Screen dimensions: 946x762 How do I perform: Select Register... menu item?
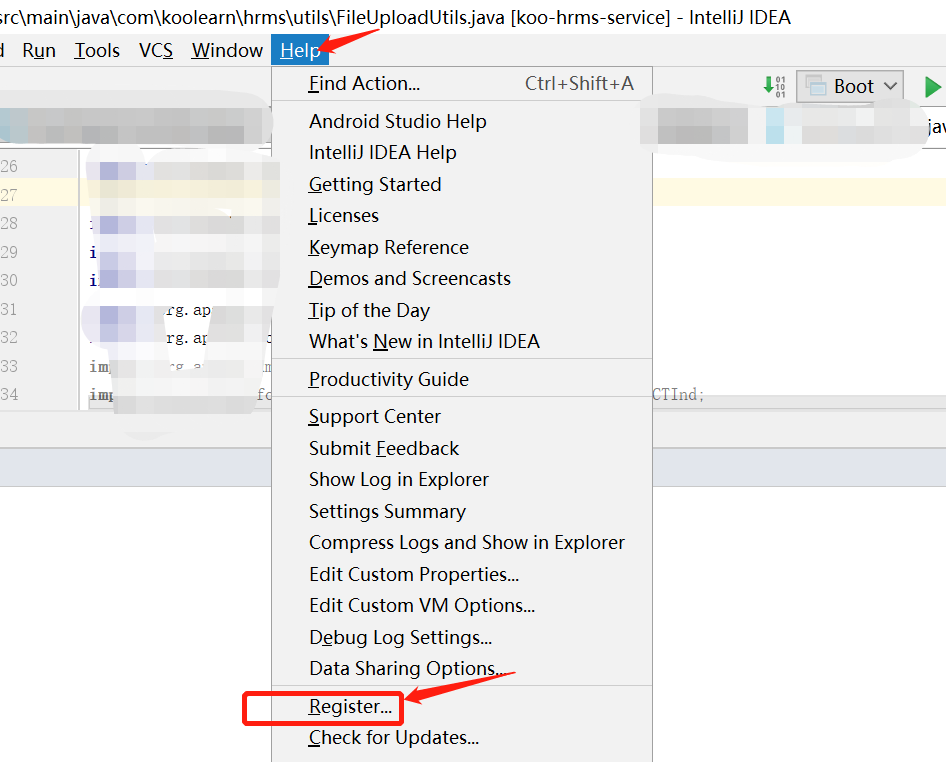pos(462,706)
